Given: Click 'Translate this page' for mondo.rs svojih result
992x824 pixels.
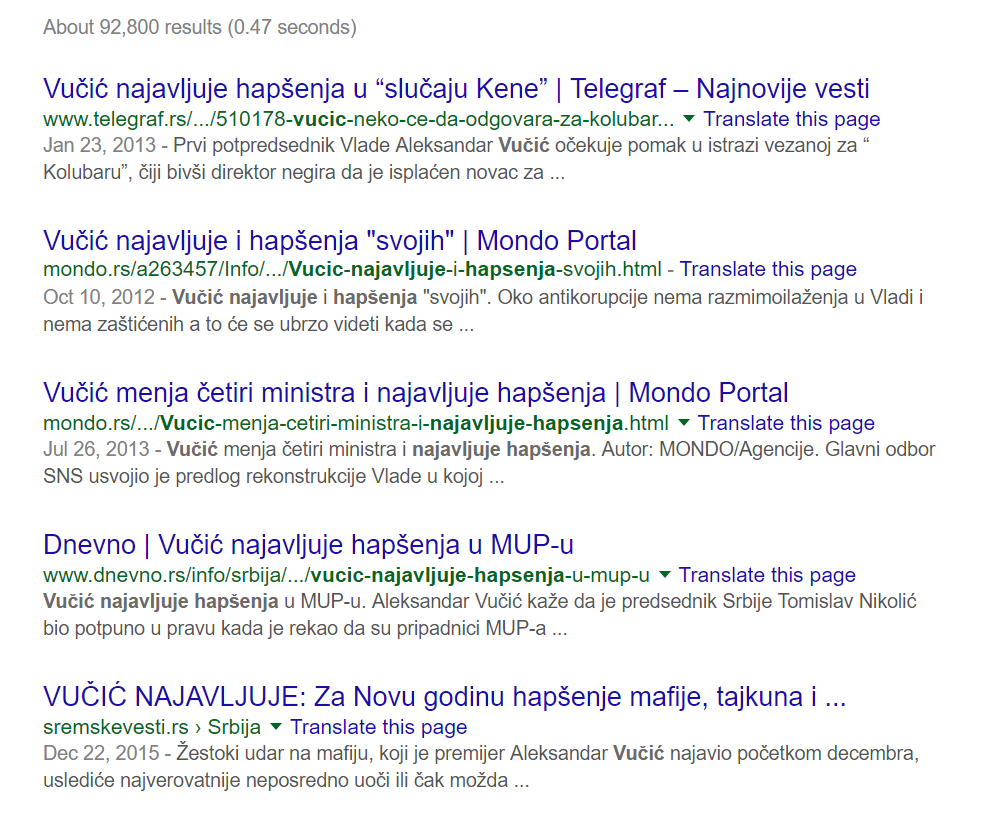Looking at the screenshot, I should pyautogui.click(x=768, y=270).
